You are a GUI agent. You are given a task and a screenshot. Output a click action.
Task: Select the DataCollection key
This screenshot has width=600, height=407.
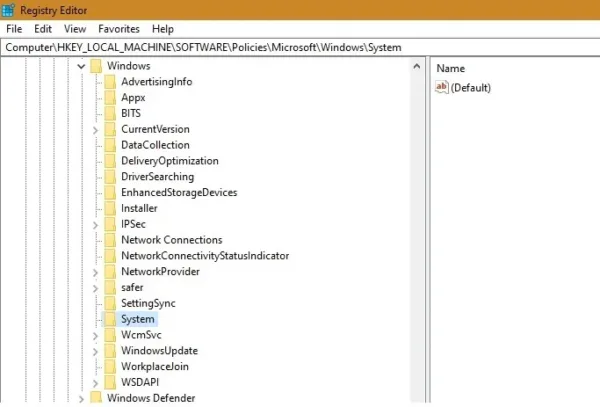tap(155, 145)
